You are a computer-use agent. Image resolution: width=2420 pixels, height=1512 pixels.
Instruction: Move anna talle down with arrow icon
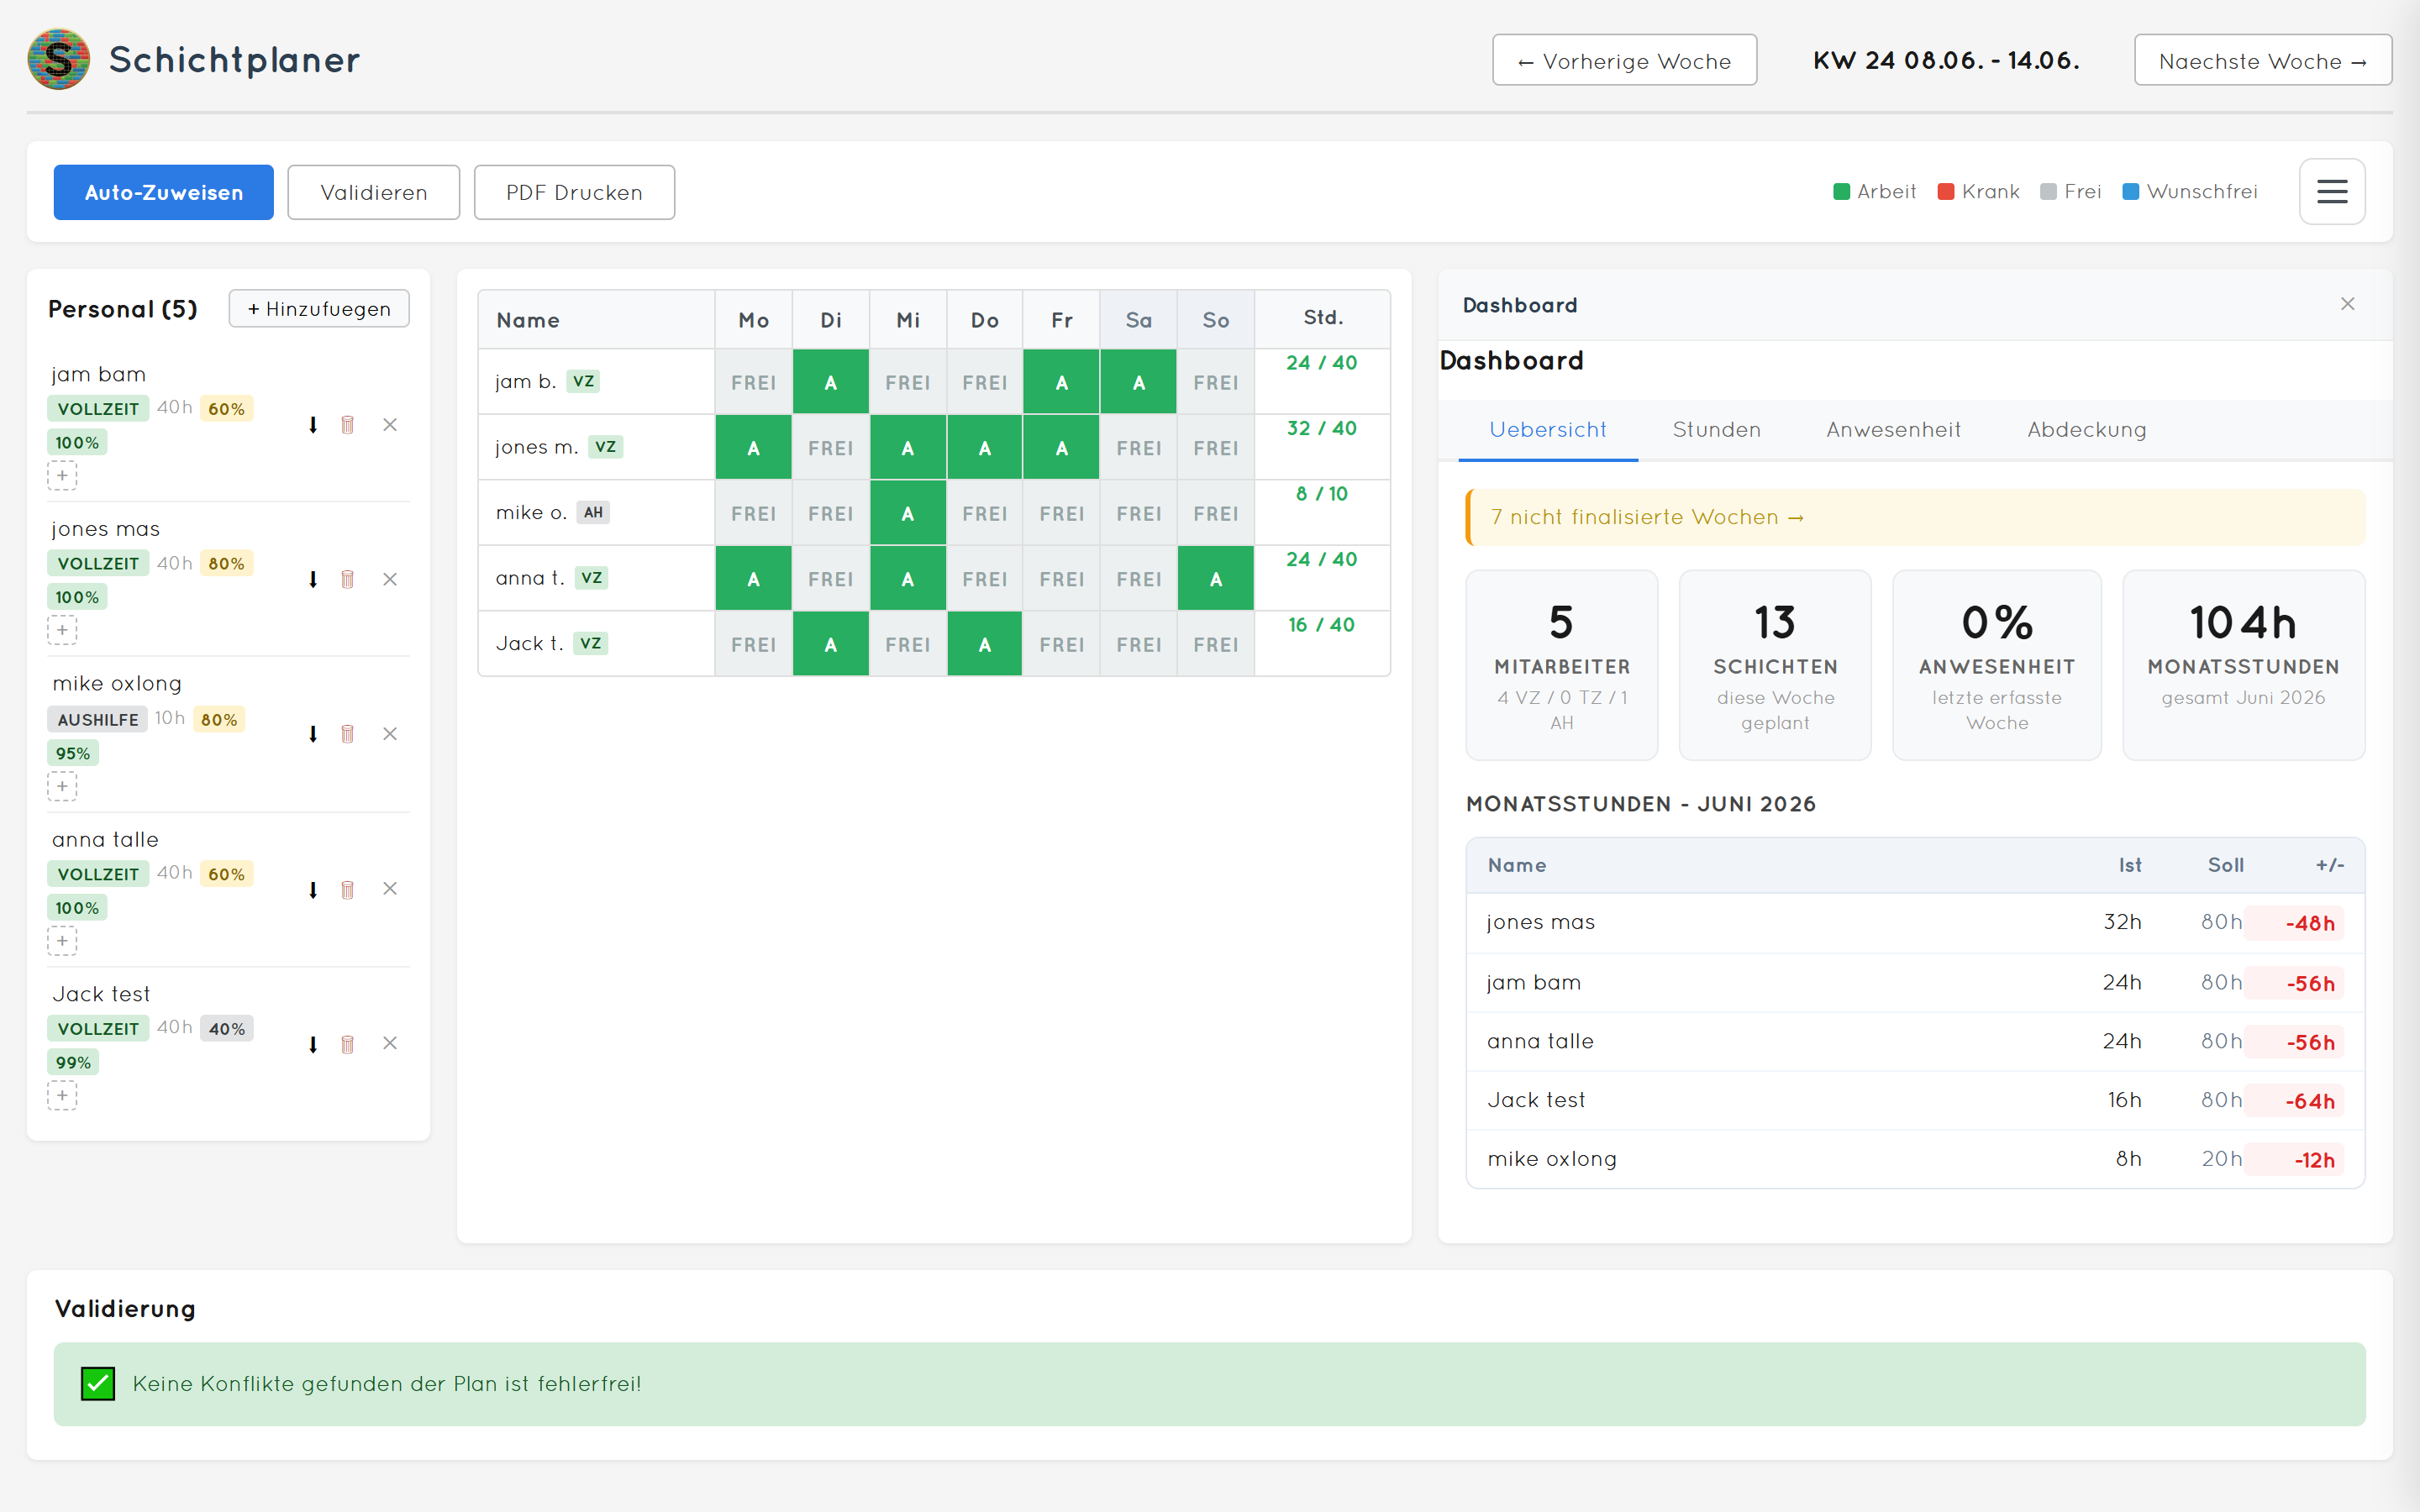(313, 889)
